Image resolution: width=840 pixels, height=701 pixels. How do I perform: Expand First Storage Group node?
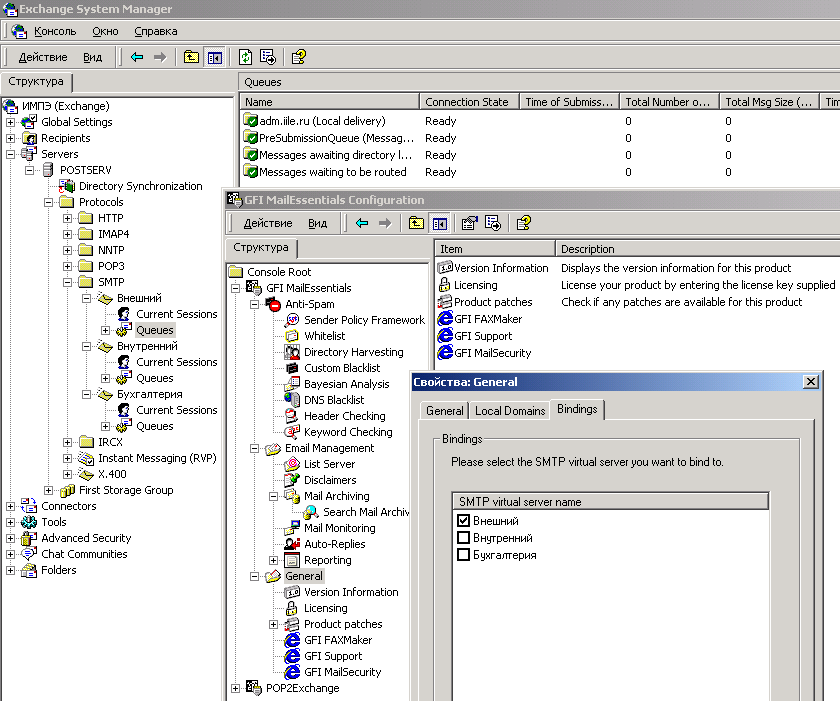(48, 490)
